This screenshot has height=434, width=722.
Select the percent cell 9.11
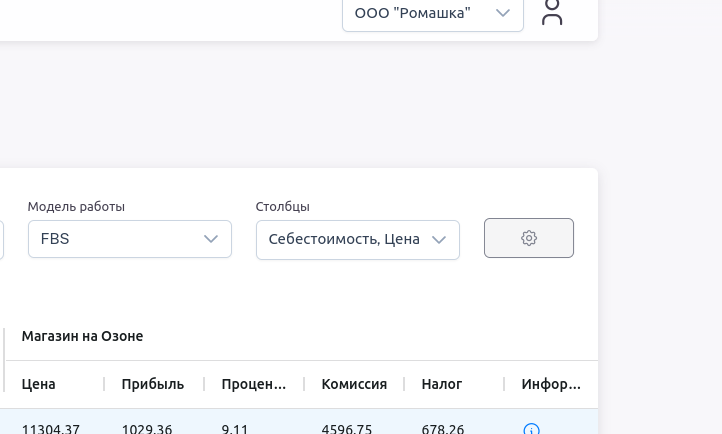(234, 429)
